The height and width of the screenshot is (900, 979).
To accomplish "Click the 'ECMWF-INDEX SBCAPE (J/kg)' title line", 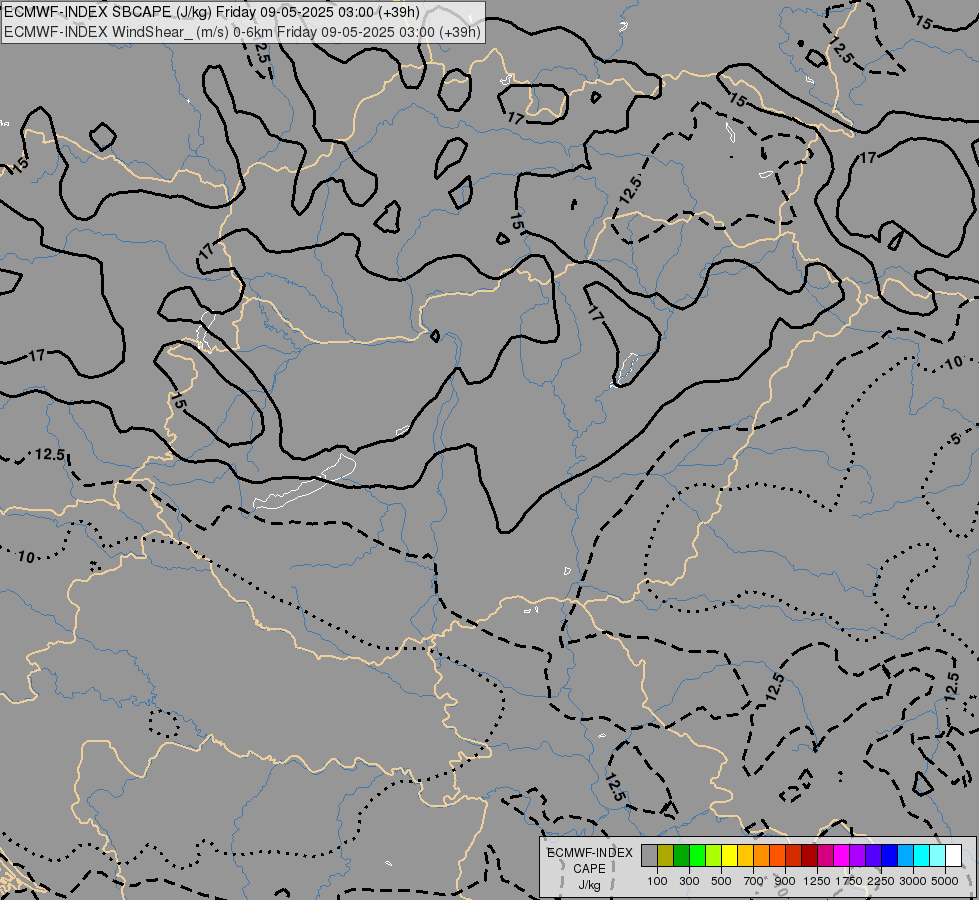I will (x=212, y=12).
